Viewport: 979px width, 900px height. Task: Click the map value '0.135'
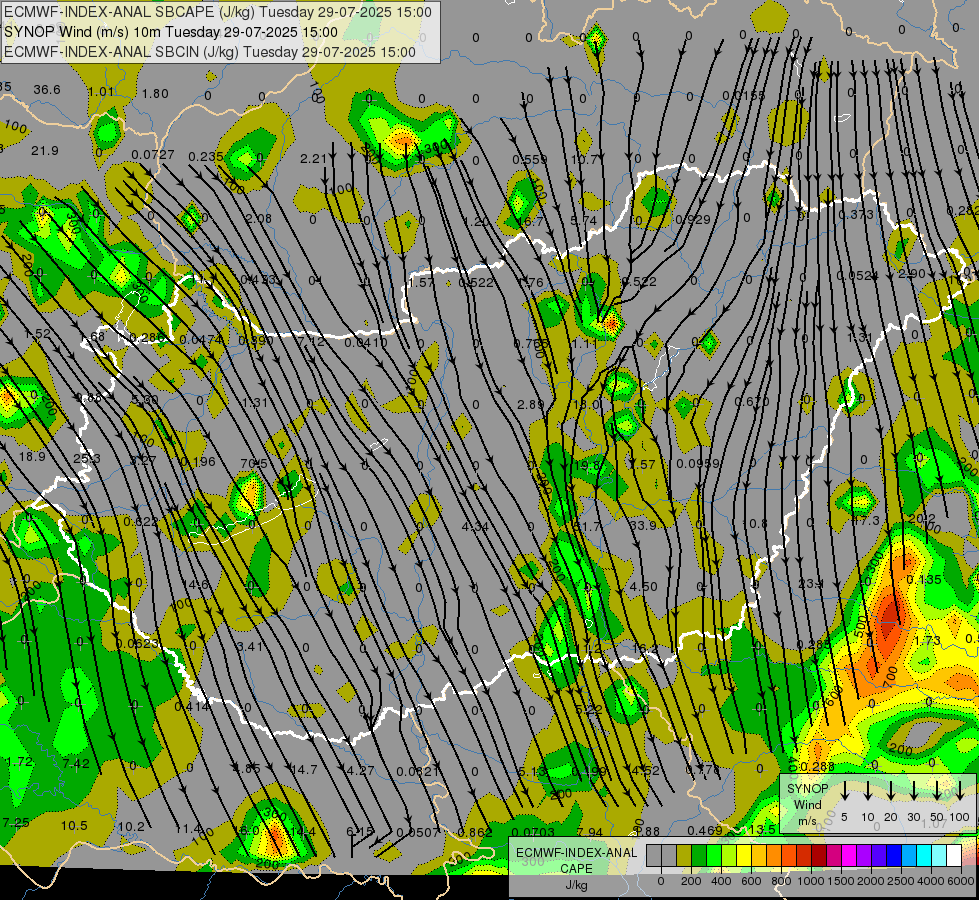point(924,580)
